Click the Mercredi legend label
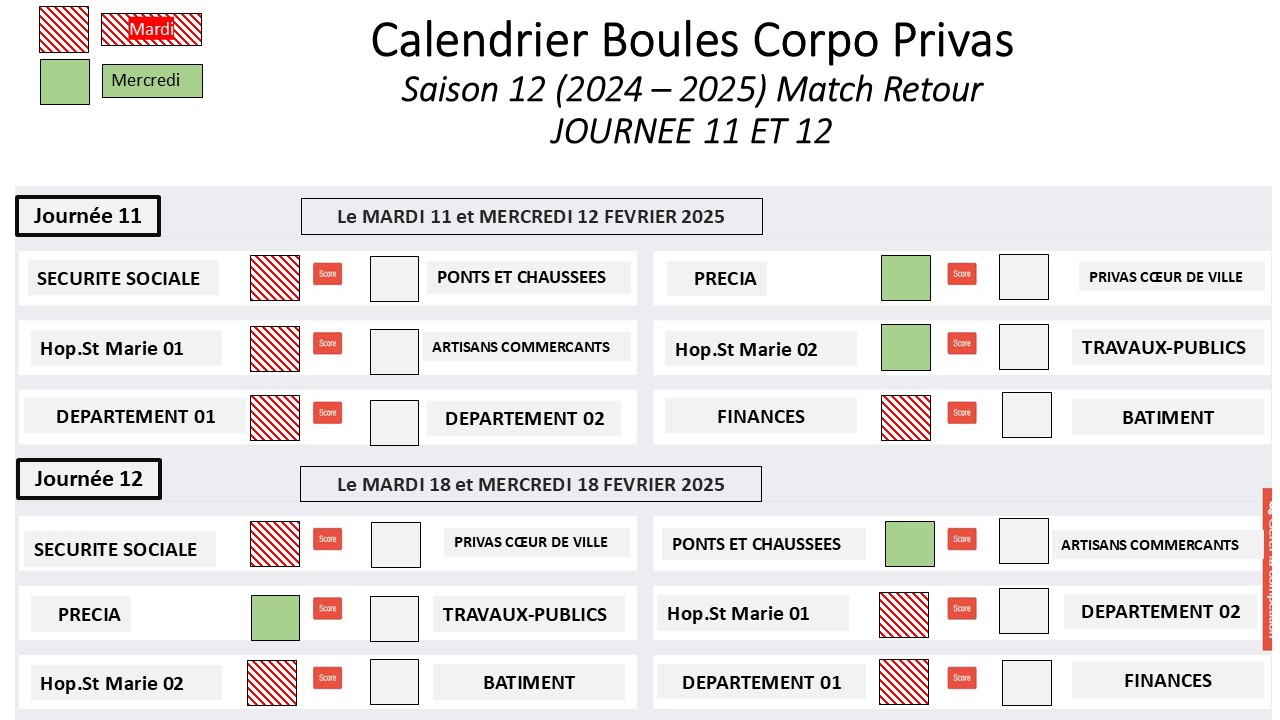1280x720 pixels. pos(152,81)
